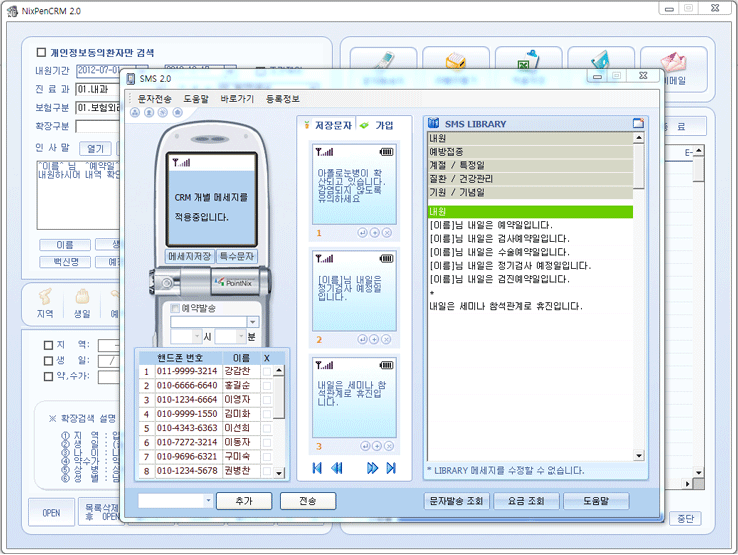This screenshot has height=555, width=738.
Task: Jump to last saved message page
Action: (x=391, y=468)
